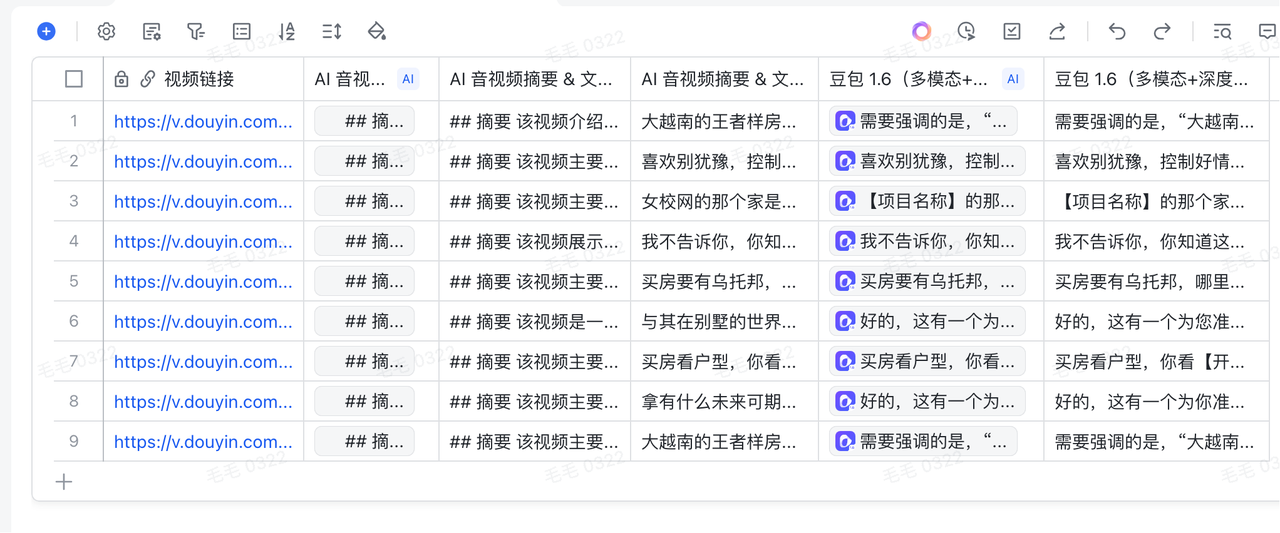Tick the select-all checkbox in header
1280x533 pixels.
pyautogui.click(x=74, y=79)
